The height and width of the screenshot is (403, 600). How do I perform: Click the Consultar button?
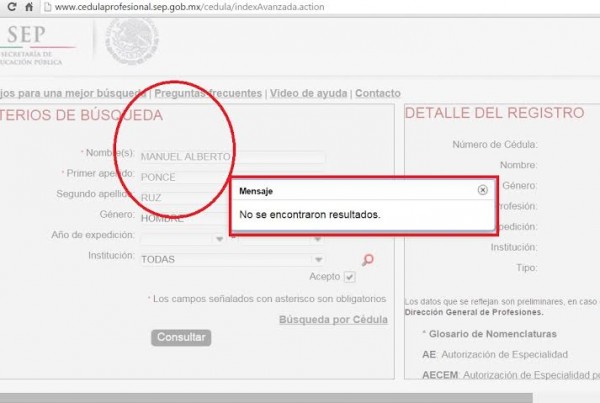click(181, 338)
